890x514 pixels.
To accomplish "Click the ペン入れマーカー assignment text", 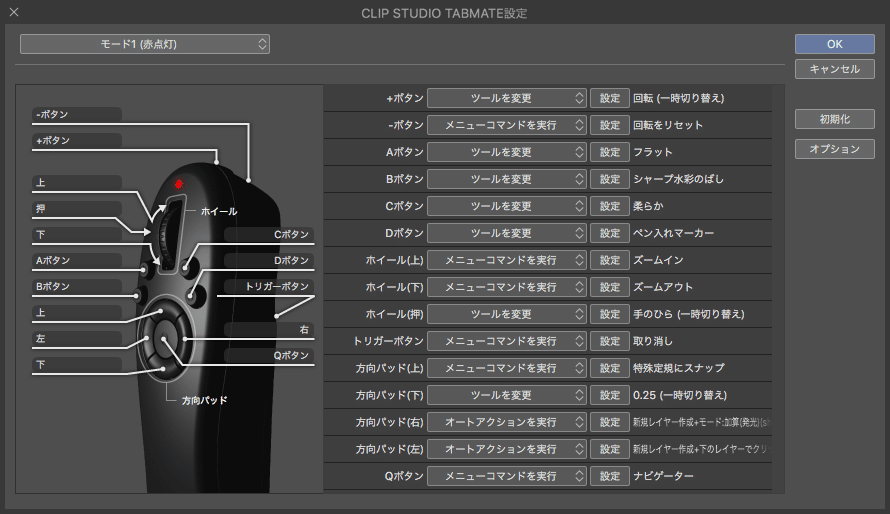I will (x=673, y=233).
